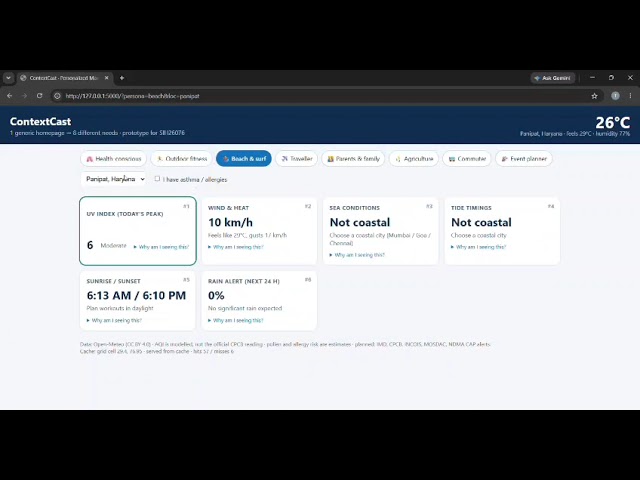Open Chrome three-dot menu
640x480 pixels.
click(x=630, y=96)
